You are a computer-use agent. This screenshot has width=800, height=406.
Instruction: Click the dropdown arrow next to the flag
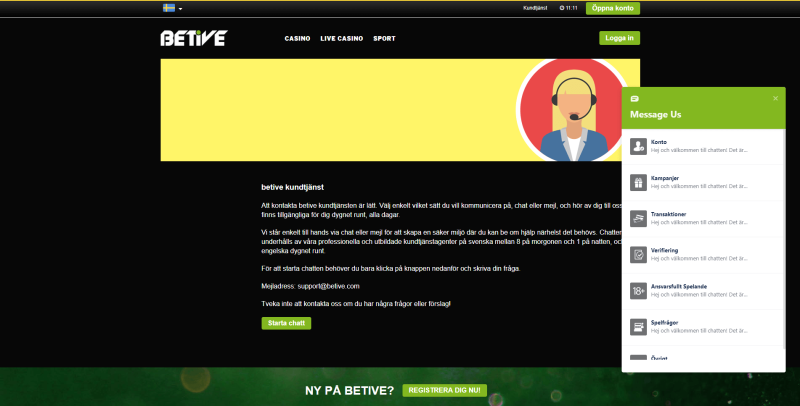[x=180, y=9]
